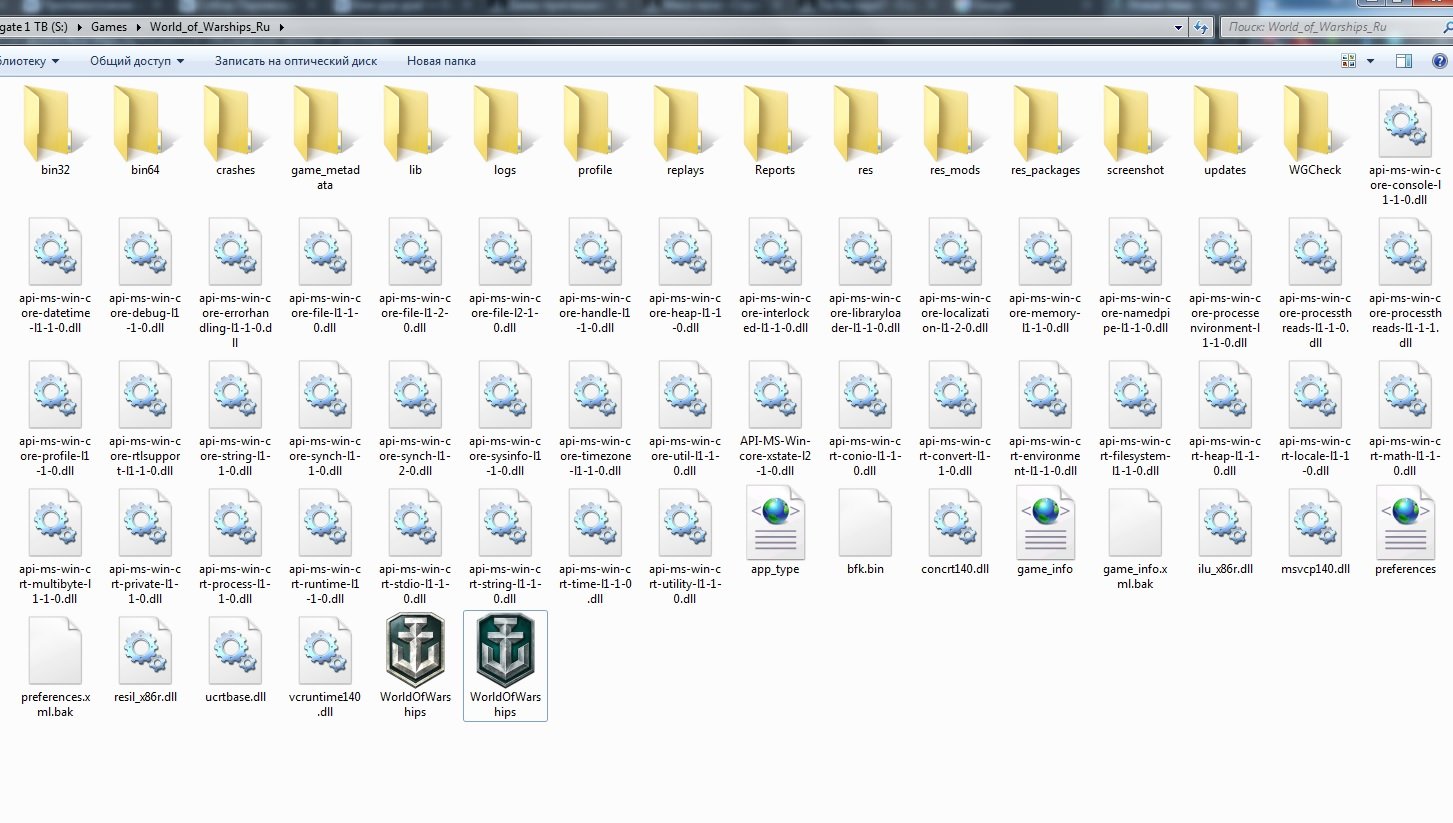This screenshot has height=823, width=1453.
Task: Select the screenshot folder
Action: click(1136, 133)
